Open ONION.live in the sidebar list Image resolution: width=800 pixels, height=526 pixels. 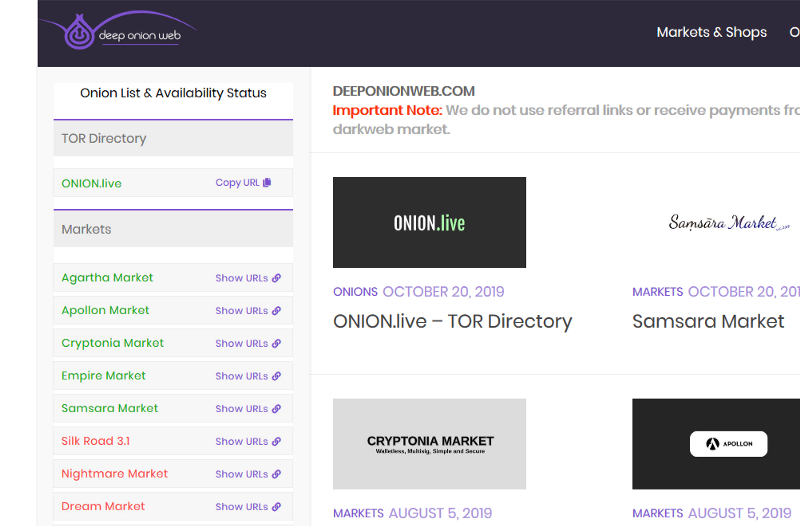pyautogui.click(x=91, y=183)
